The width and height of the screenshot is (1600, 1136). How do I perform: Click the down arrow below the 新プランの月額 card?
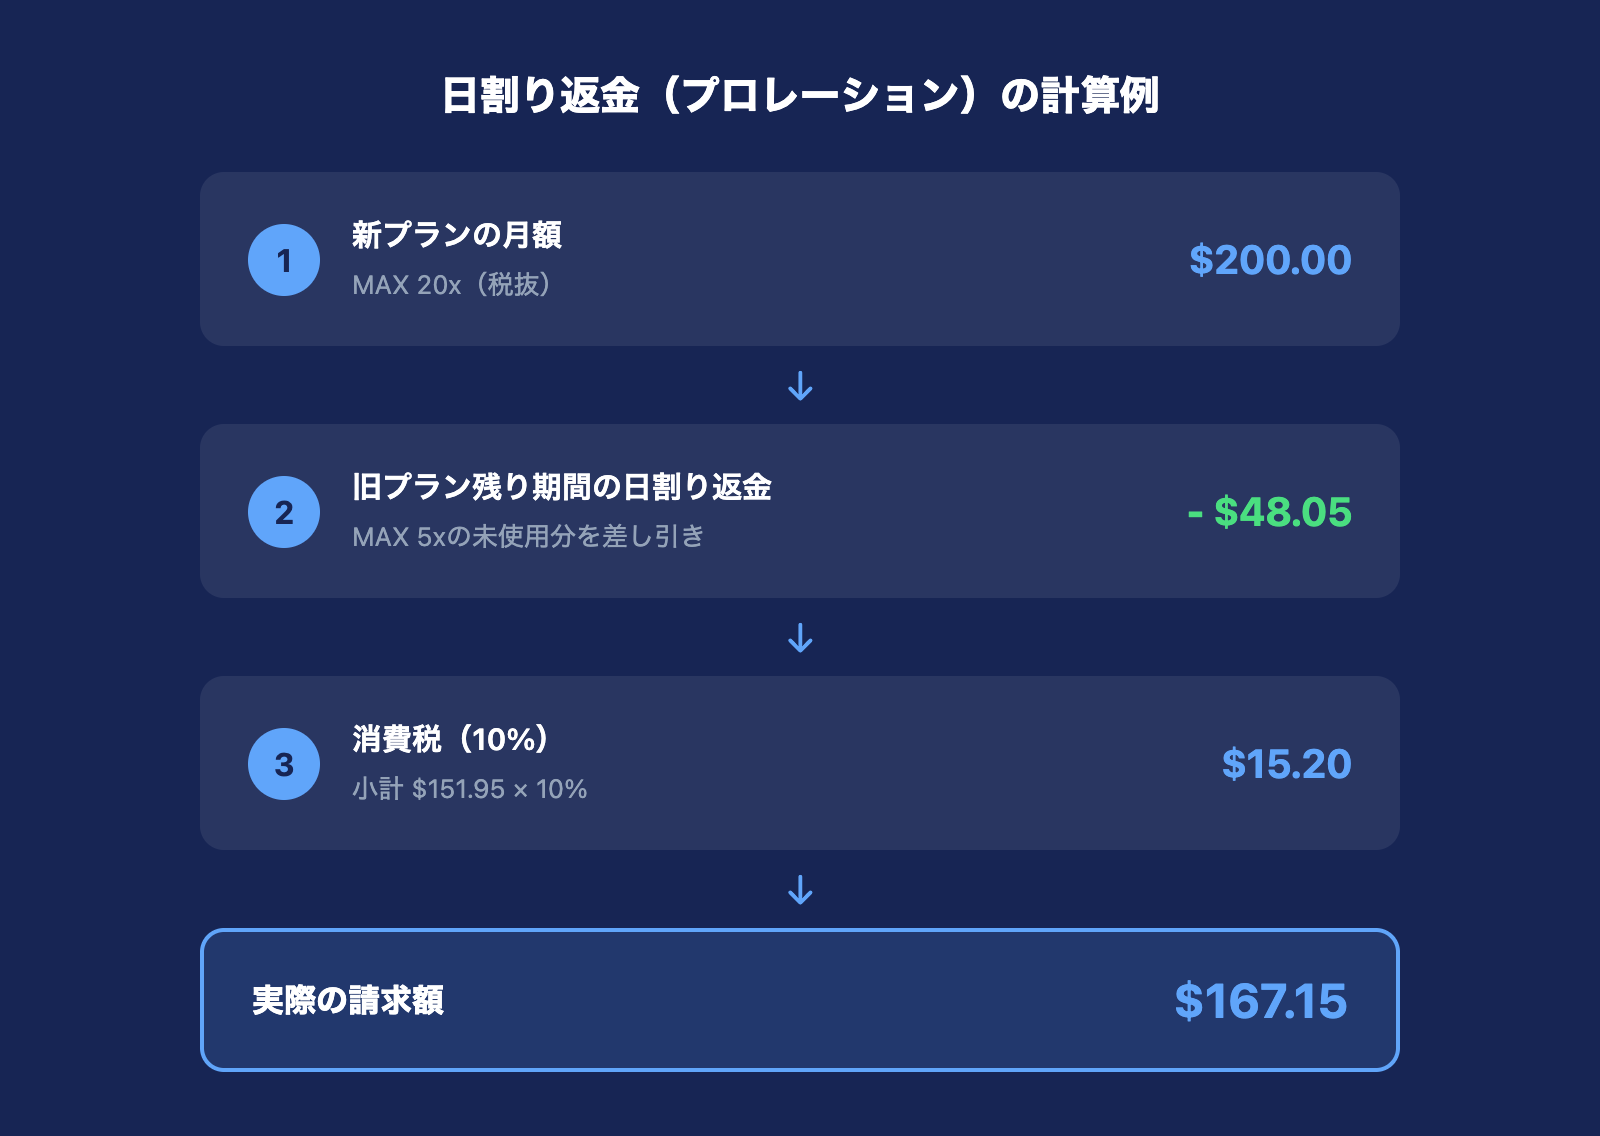point(800,386)
